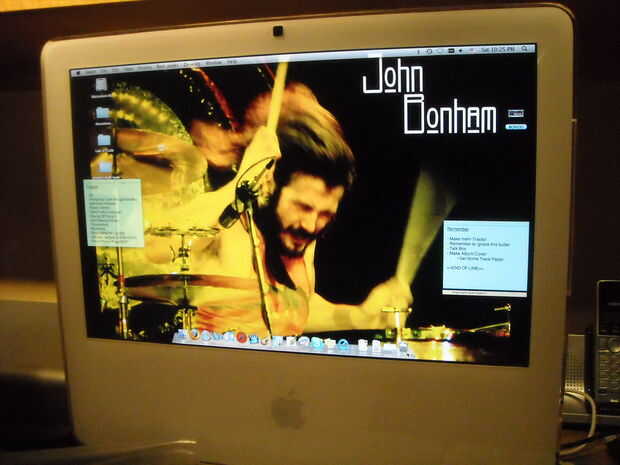Click 'Talk Box' line in blue note
620x465 pixels.
click(x=458, y=249)
